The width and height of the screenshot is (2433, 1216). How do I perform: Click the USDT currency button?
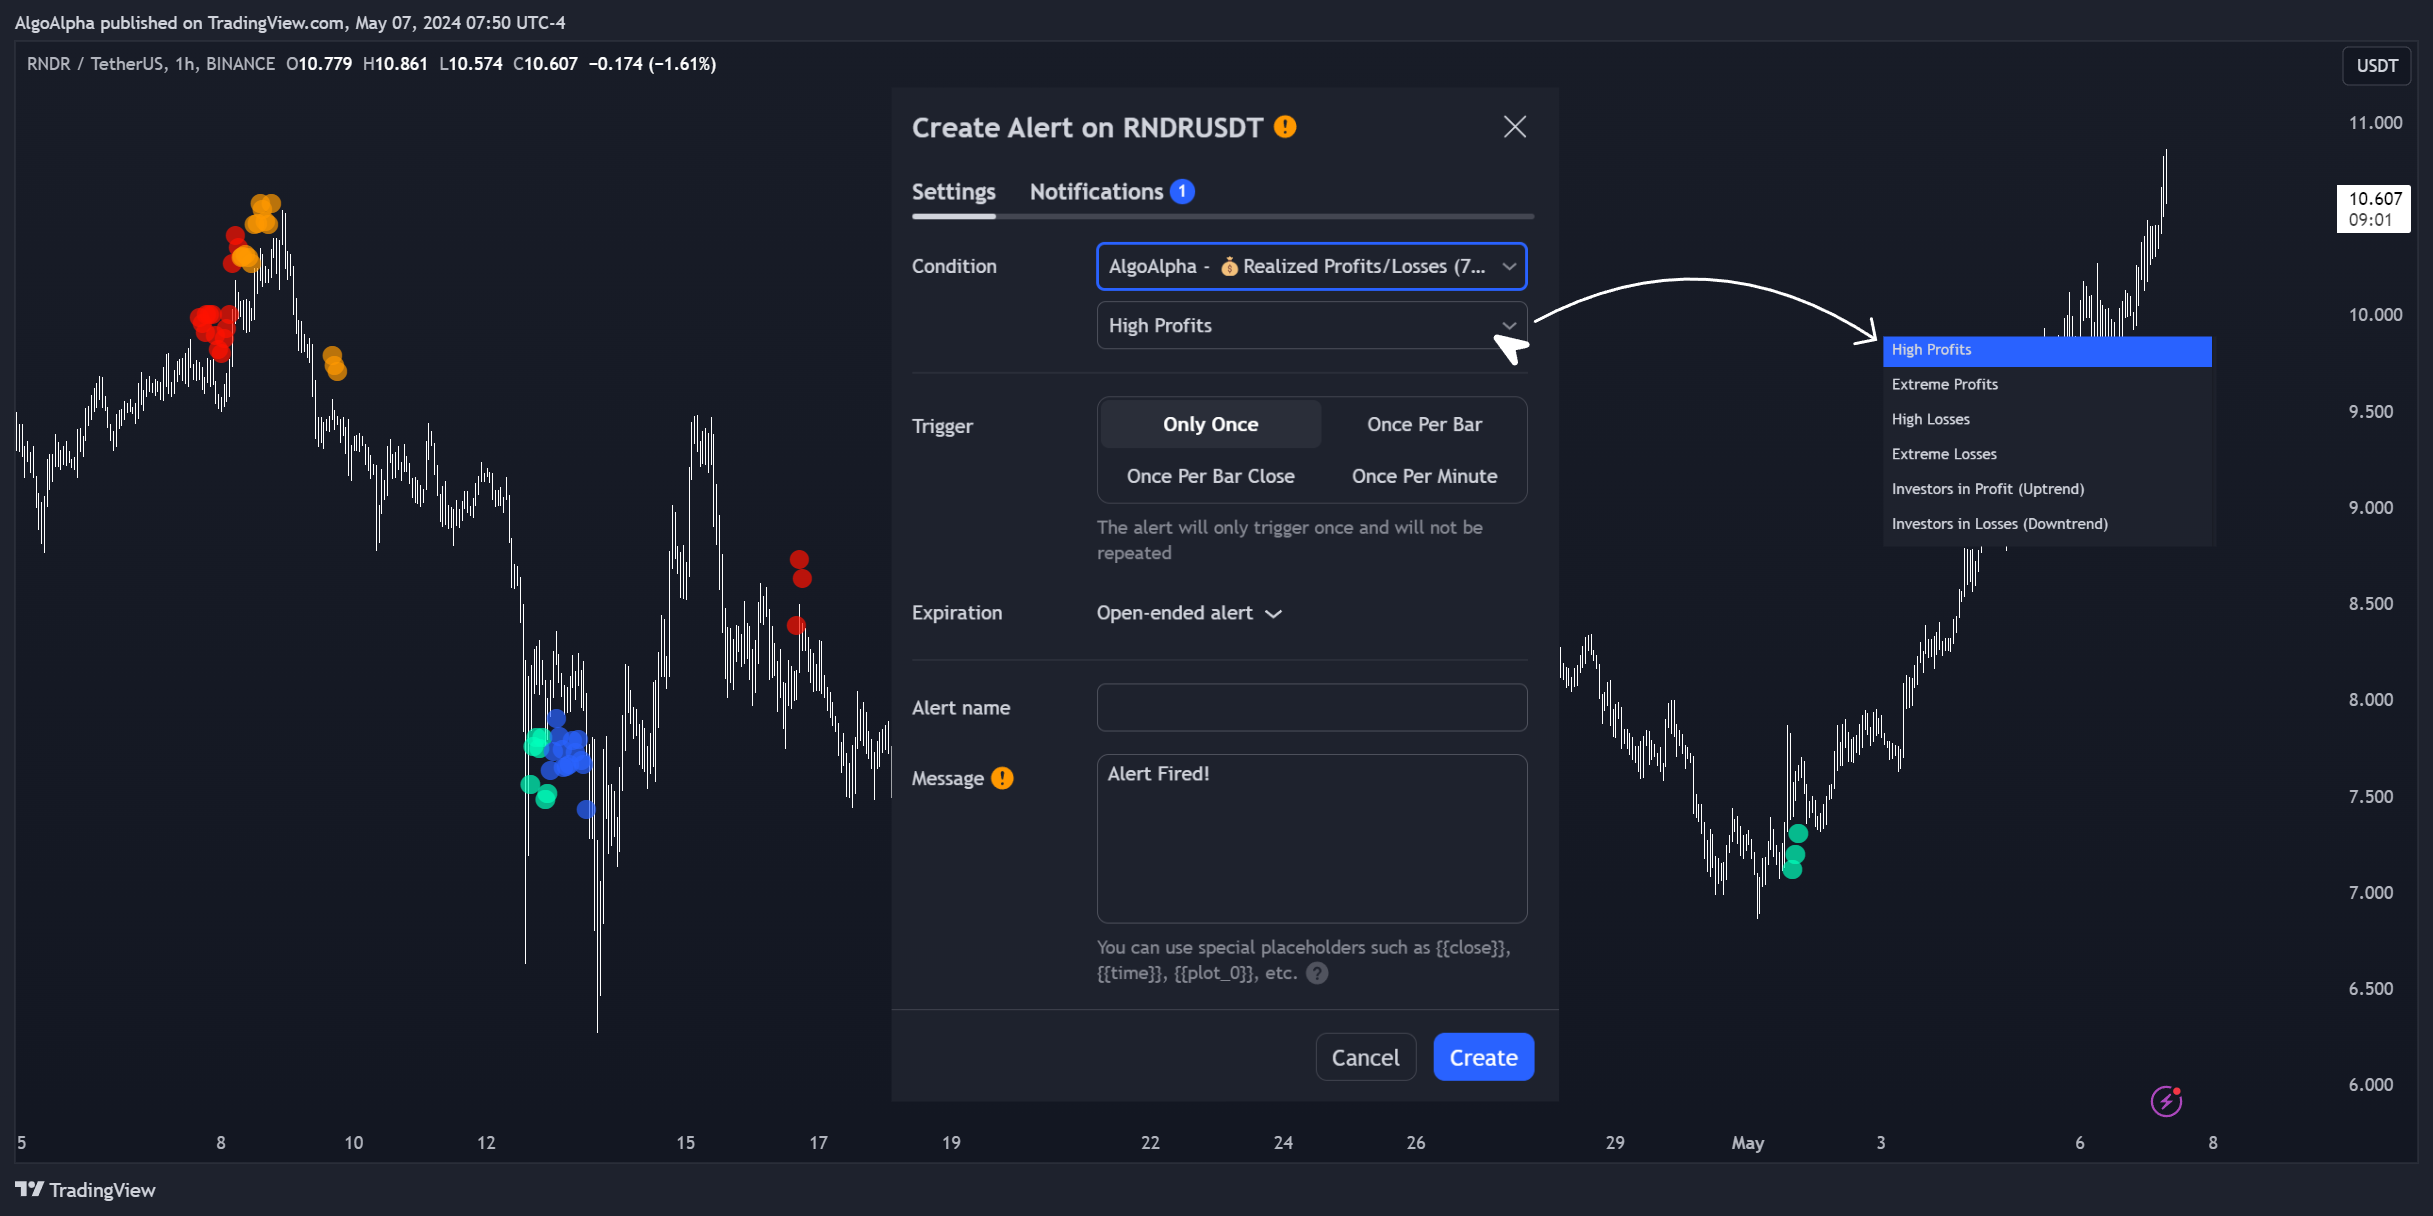[x=2376, y=66]
